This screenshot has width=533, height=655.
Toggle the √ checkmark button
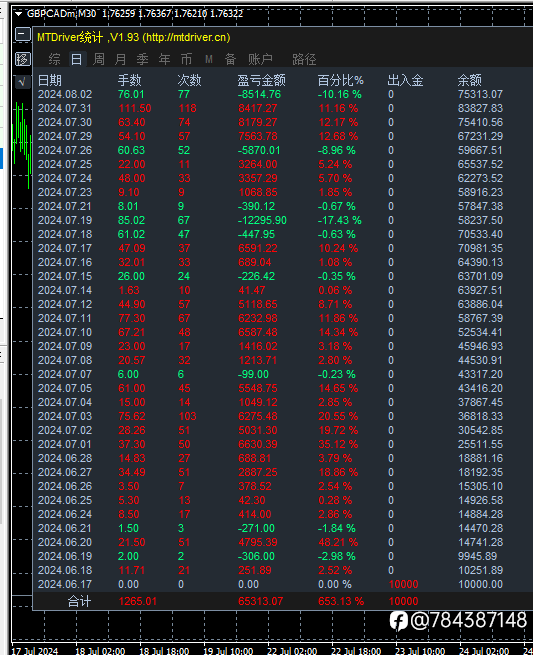23,82
